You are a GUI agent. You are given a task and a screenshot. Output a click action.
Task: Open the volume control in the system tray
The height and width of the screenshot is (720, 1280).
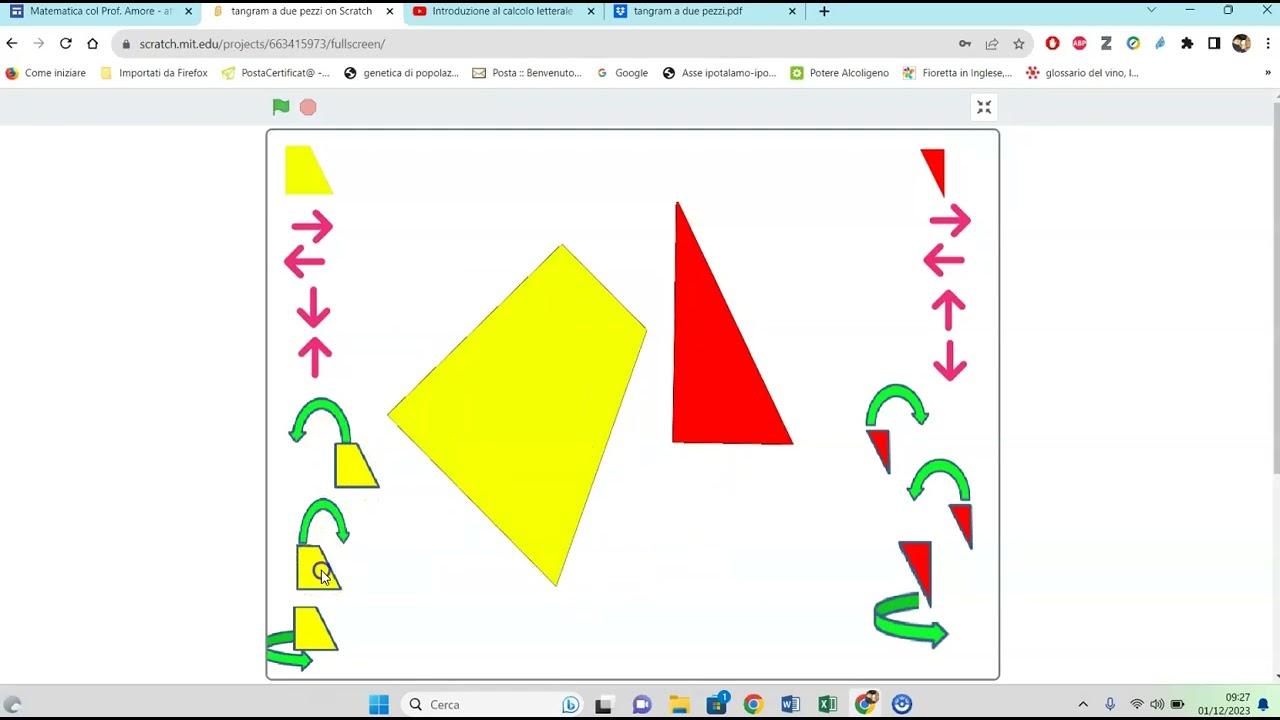(x=1157, y=705)
